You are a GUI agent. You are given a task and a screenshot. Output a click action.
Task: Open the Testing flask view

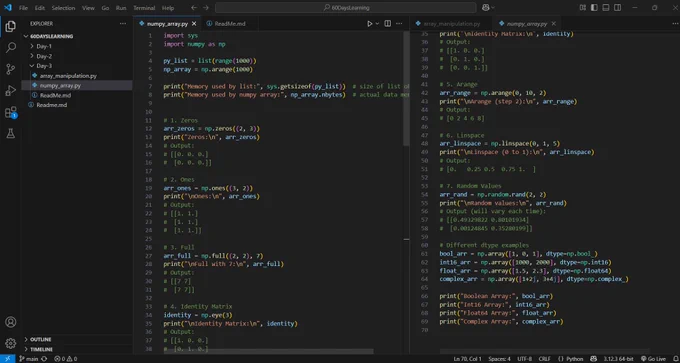point(10,134)
